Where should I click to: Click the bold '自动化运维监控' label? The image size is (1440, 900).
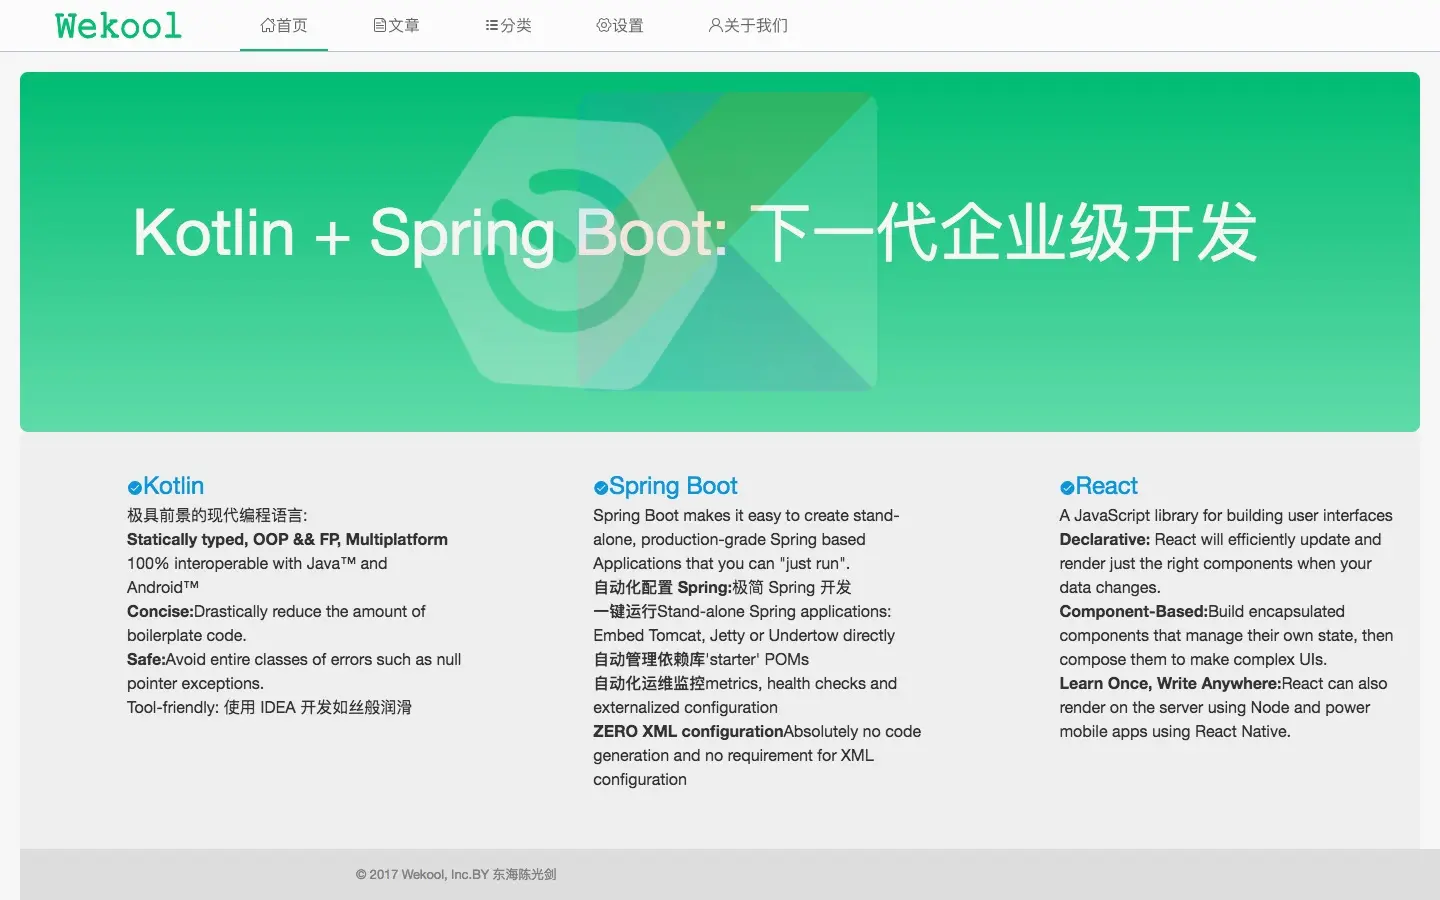649,684
